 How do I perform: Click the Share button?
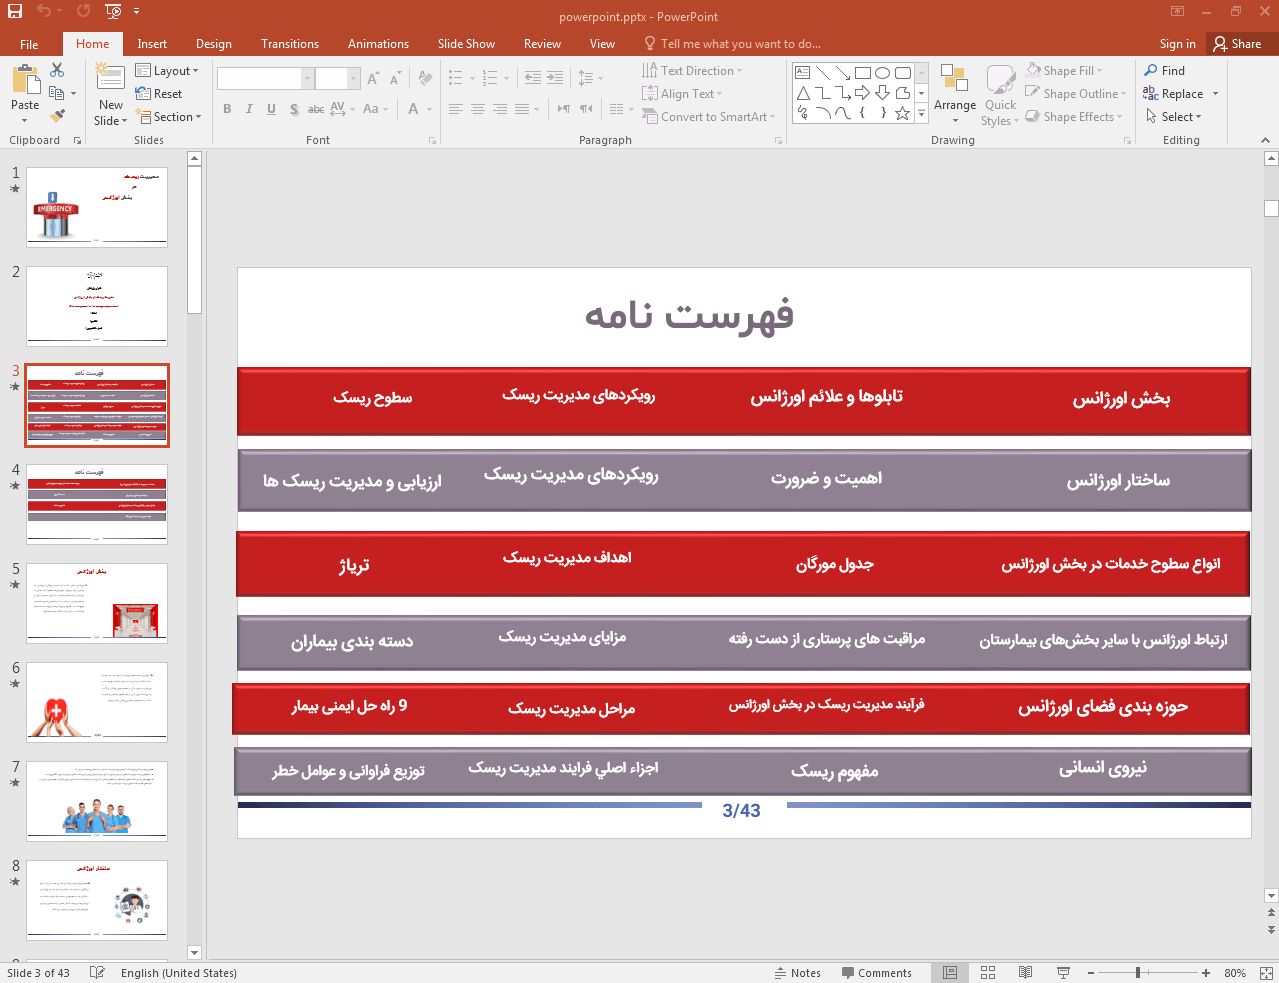coord(1237,44)
